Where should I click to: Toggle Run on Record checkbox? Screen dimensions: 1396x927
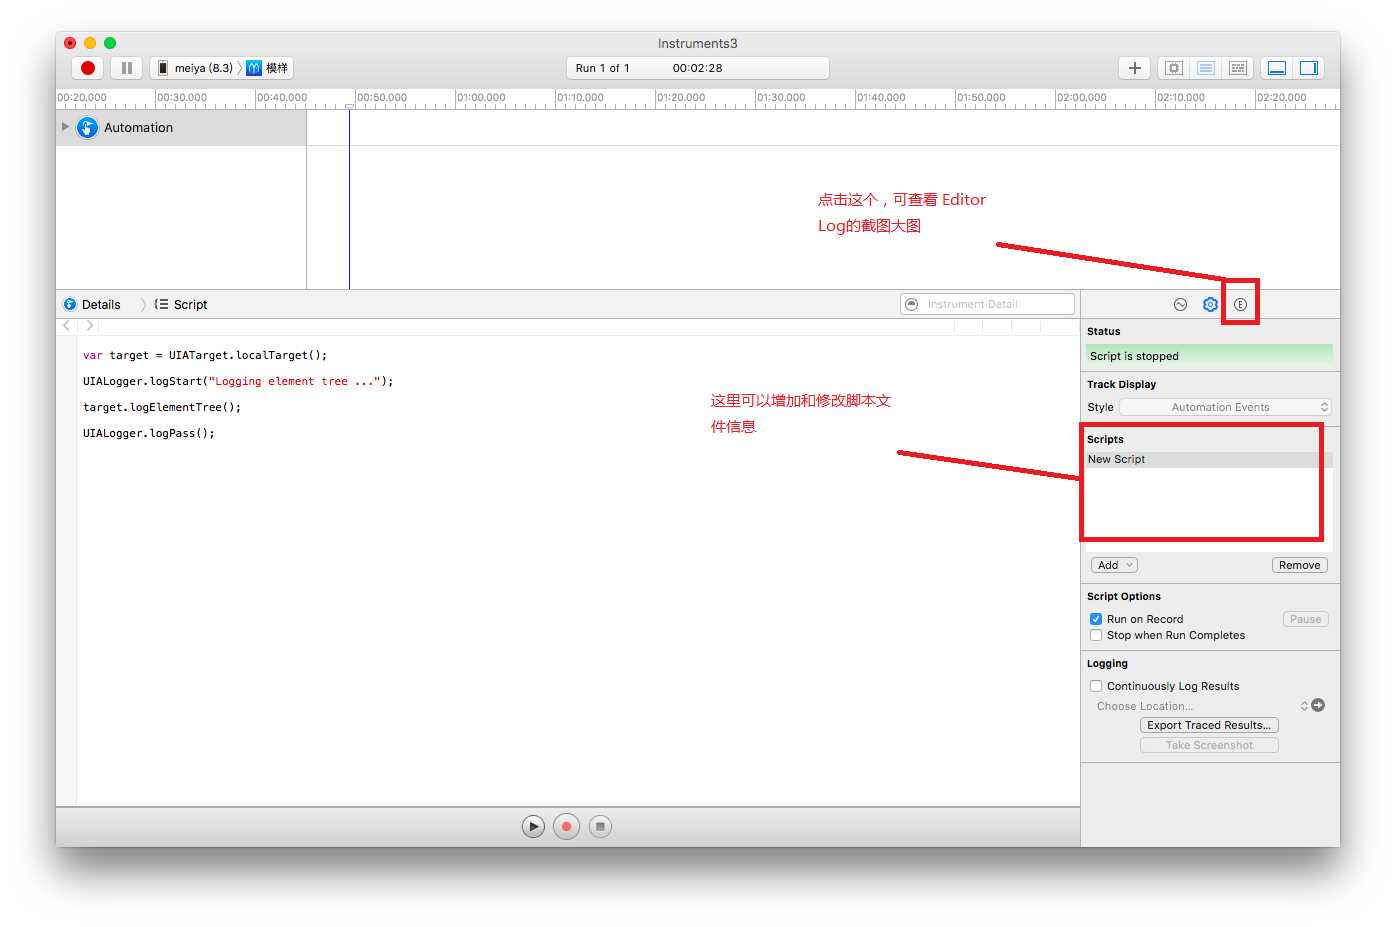[1096, 619]
